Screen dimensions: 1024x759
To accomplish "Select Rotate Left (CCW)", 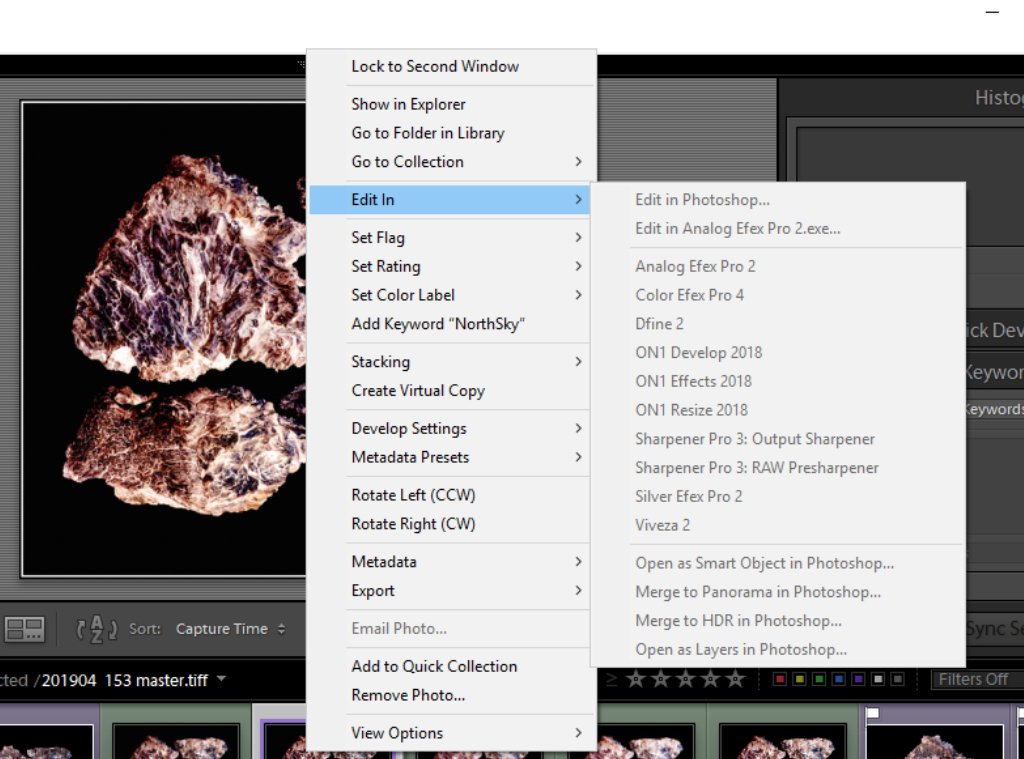I will 451,494.
